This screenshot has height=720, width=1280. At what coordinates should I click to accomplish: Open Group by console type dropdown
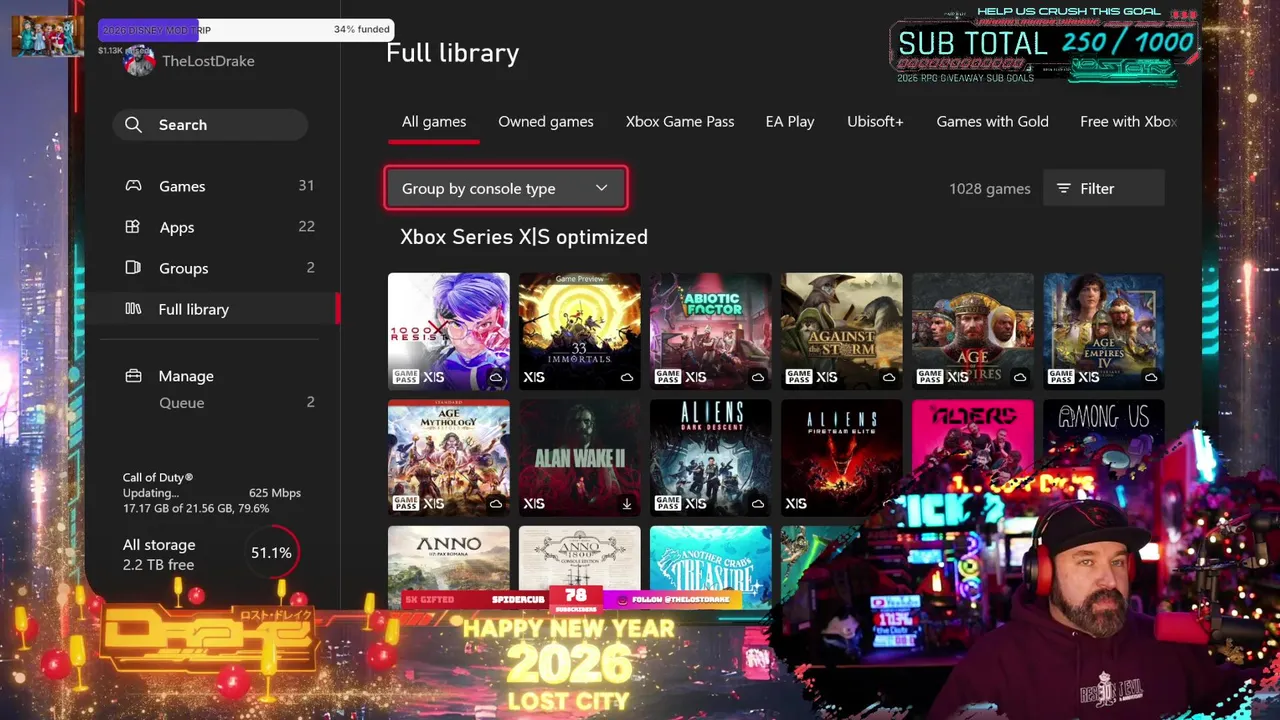tap(506, 188)
